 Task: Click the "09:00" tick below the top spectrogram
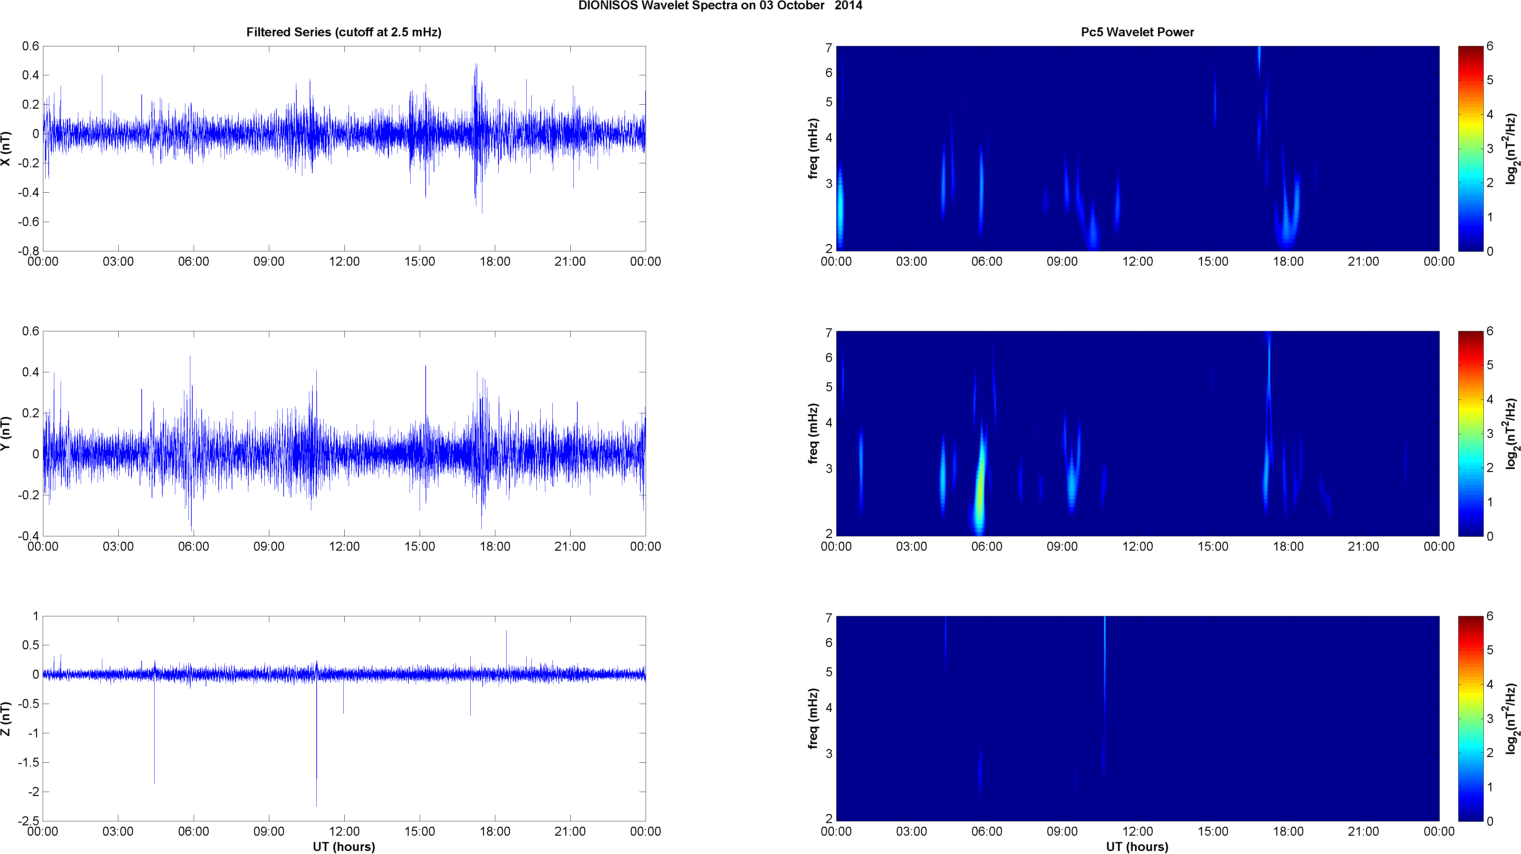[x=1062, y=262]
